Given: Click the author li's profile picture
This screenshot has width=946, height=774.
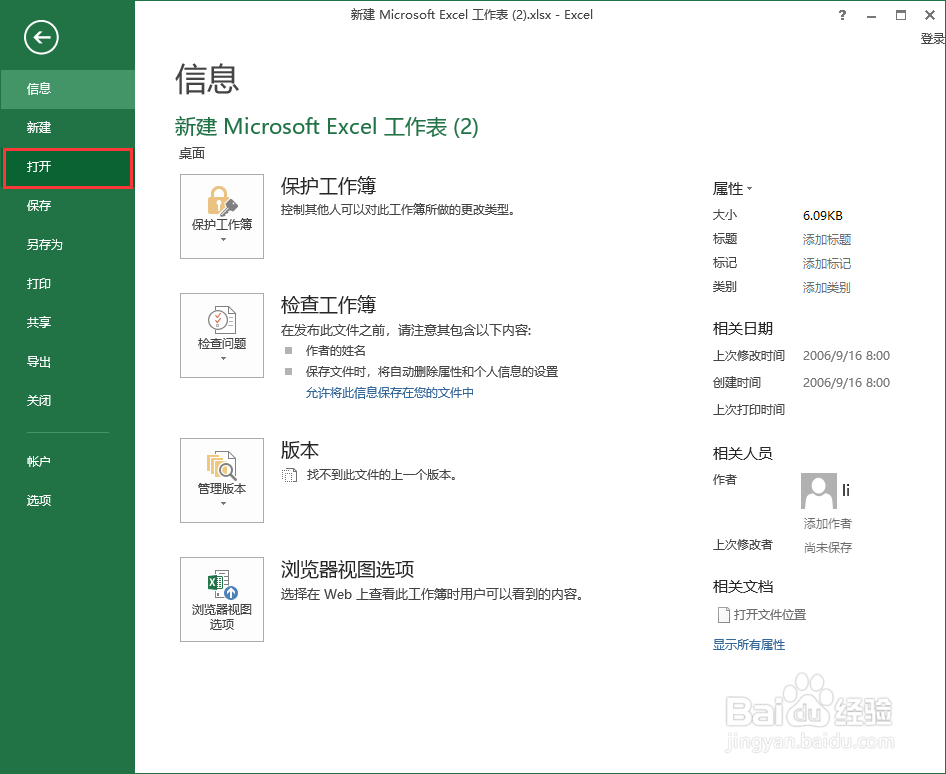Looking at the screenshot, I should (x=819, y=491).
